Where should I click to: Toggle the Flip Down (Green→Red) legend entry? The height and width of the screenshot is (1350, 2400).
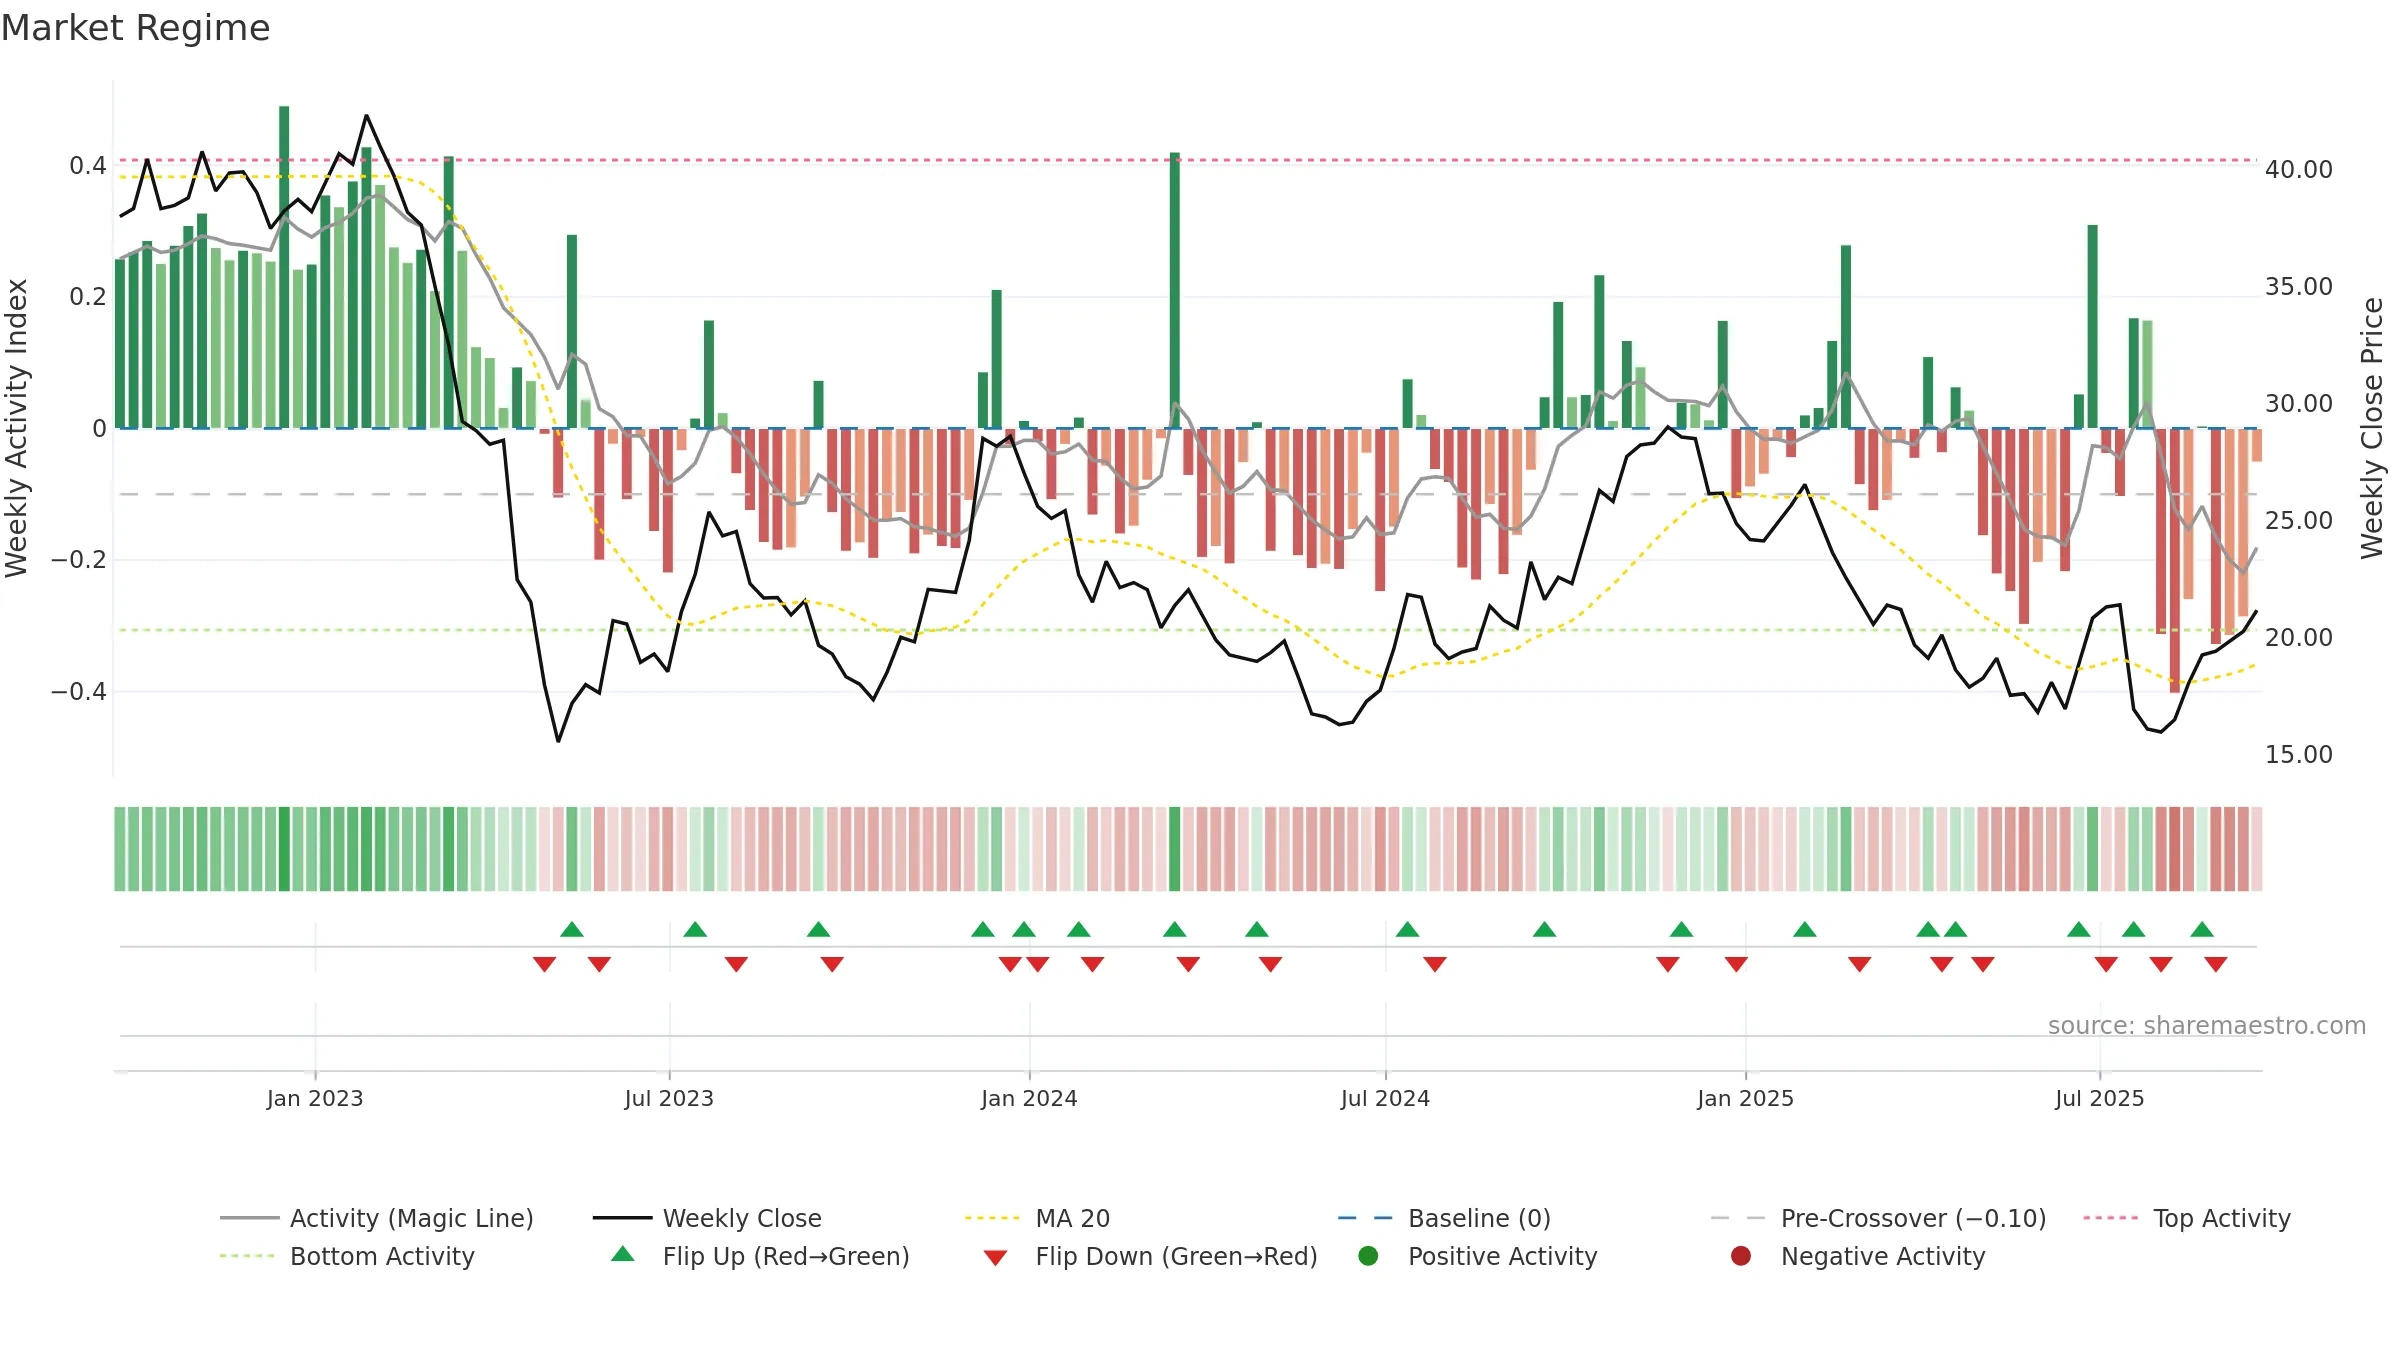[x=1150, y=1256]
